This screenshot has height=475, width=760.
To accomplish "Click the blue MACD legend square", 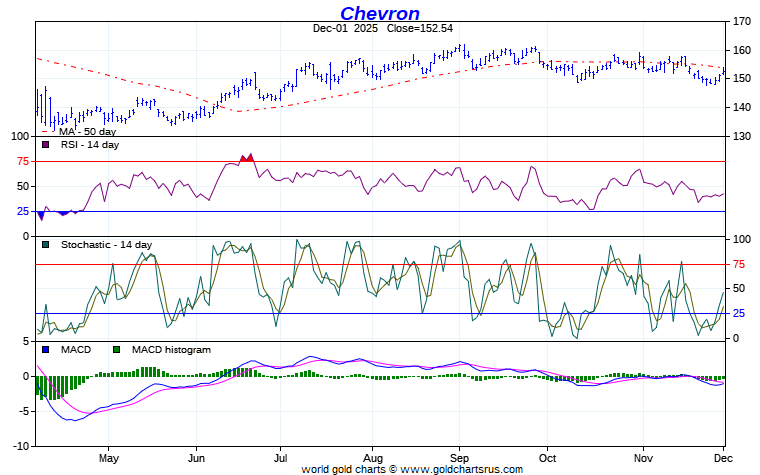I will tap(45, 350).
